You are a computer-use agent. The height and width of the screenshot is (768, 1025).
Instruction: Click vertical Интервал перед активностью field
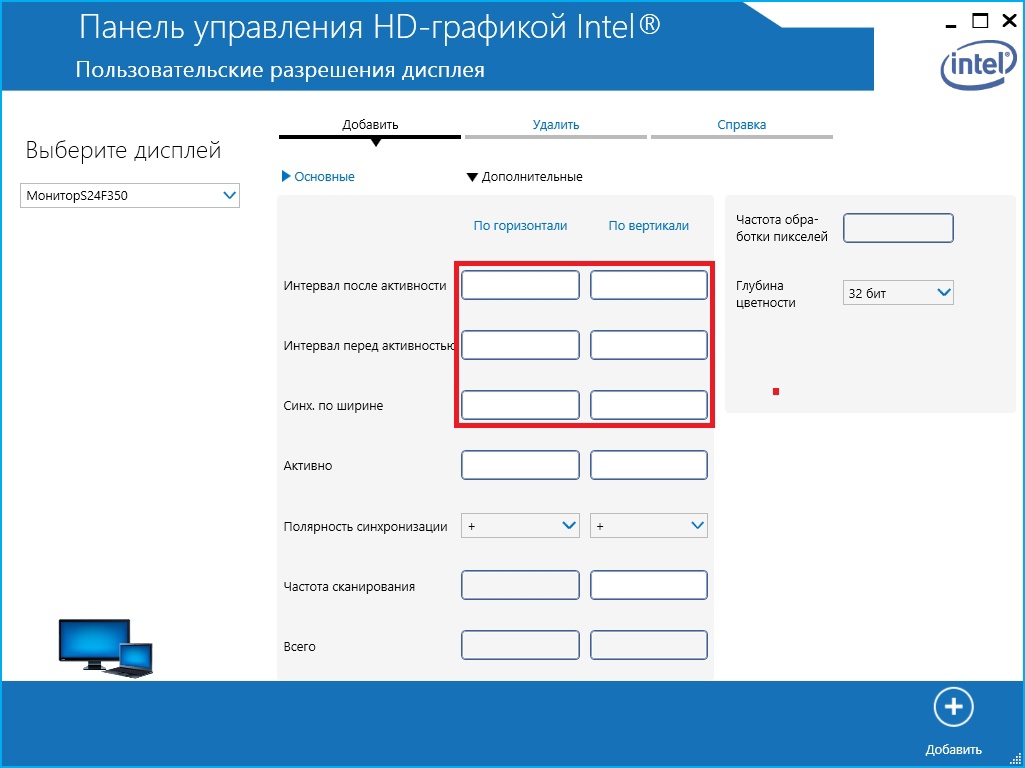pyautogui.click(x=648, y=345)
